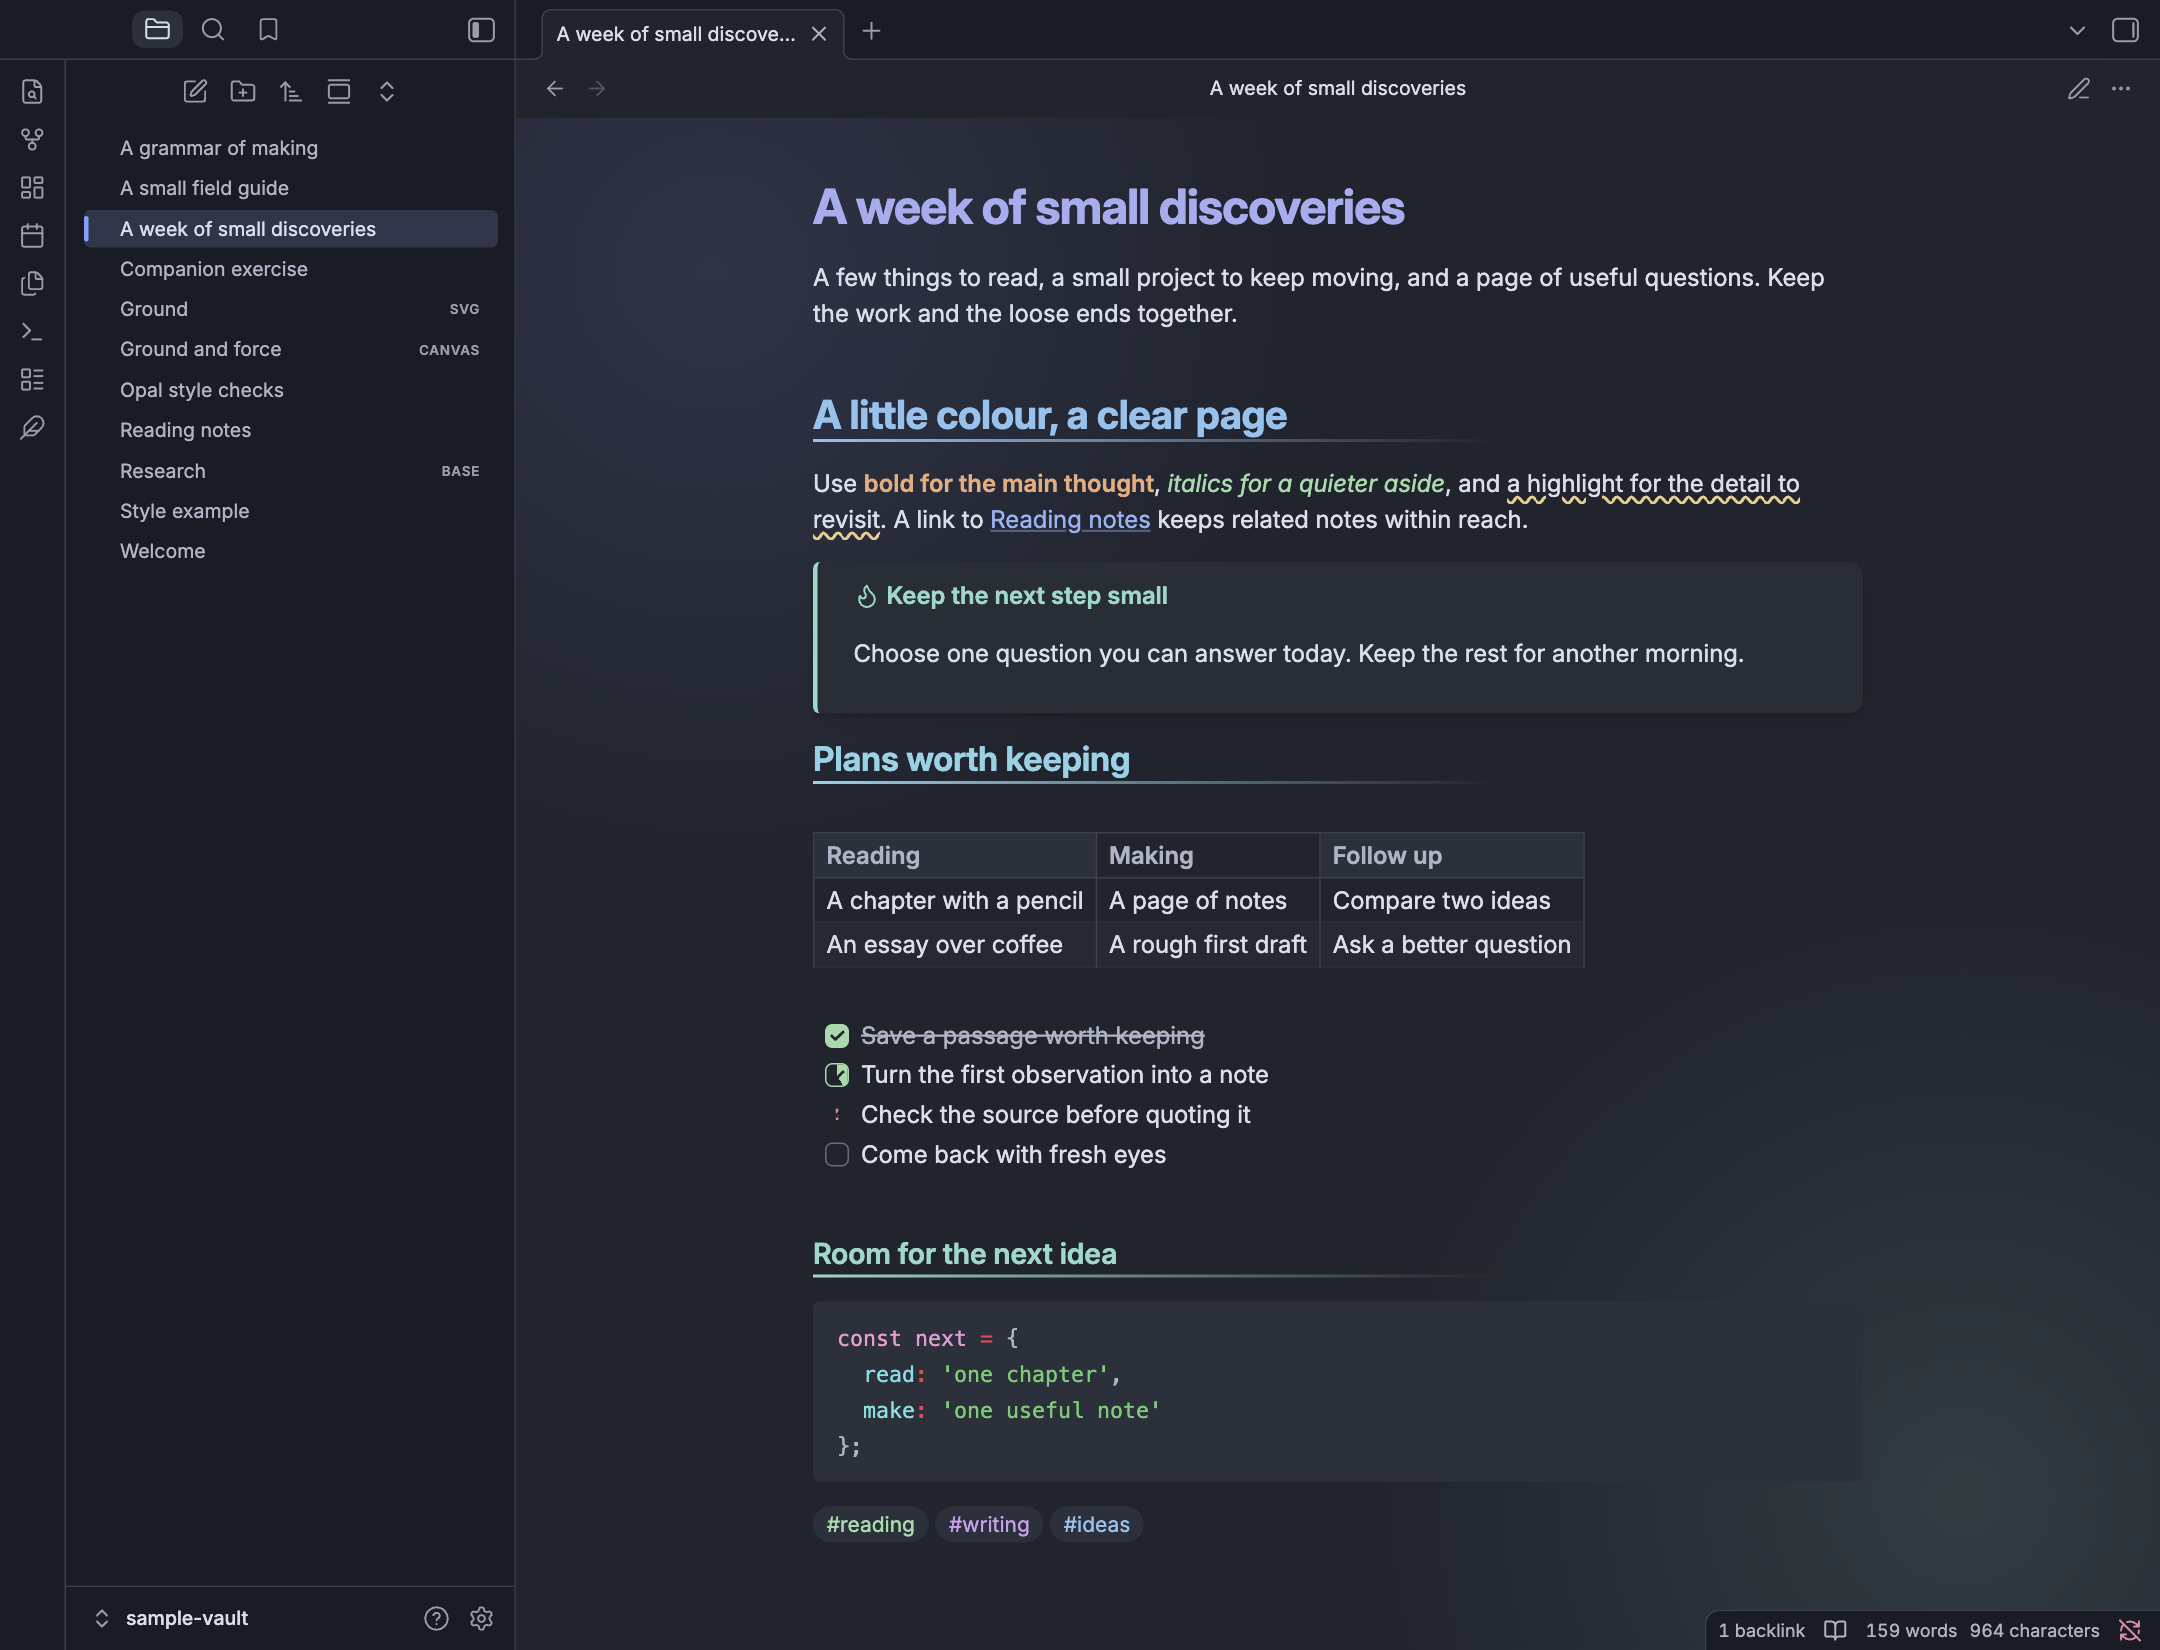Image resolution: width=2160 pixels, height=1650 pixels.
Task: Close the 'A week of small discove...' tab
Action: click(x=819, y=34)
